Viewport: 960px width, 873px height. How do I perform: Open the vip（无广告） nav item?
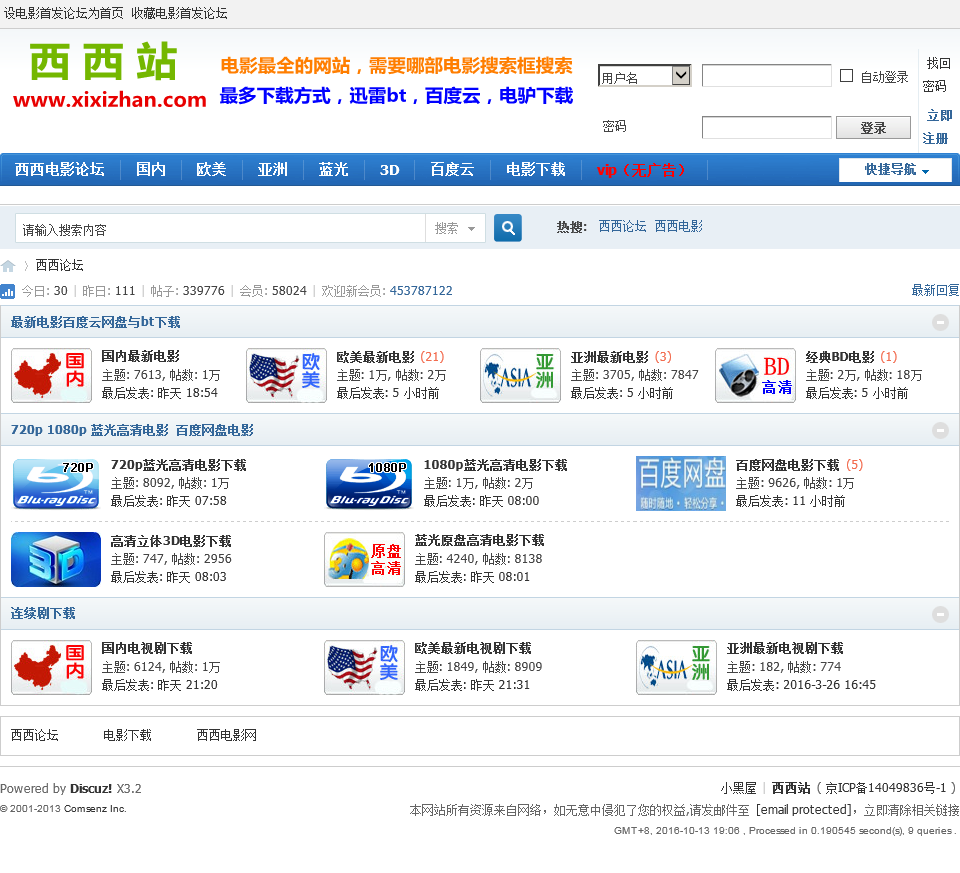point(642,170)
